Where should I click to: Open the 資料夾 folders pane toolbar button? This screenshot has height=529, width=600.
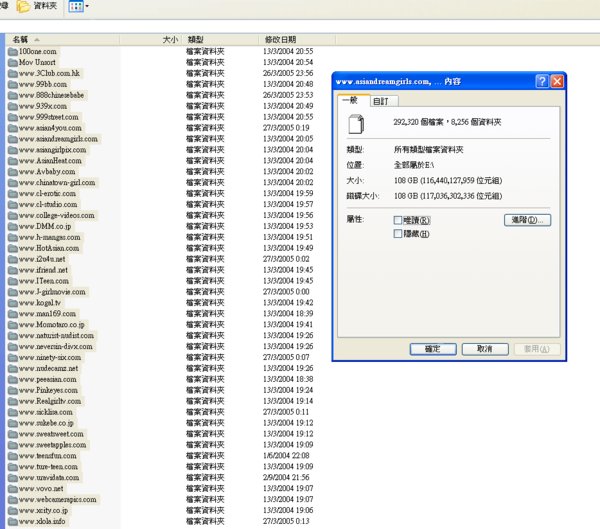[37, 6]
